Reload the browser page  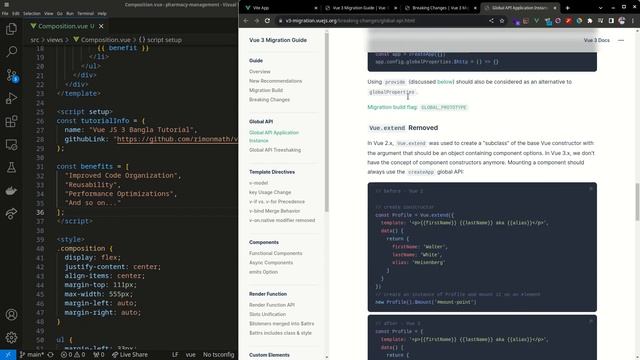(x=267, y=20)
